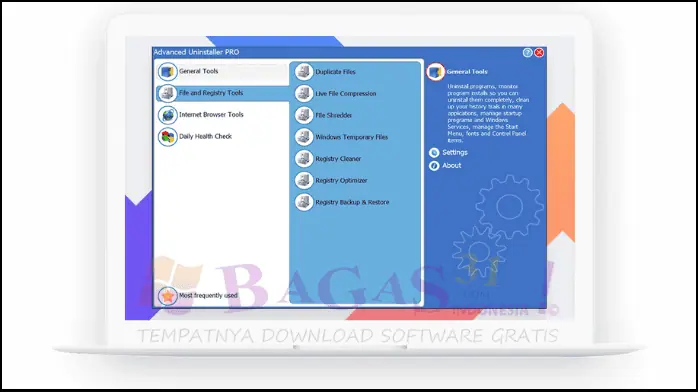
Task: Click the General Tools icon in the description panel
Action: [x=435, y=72]
